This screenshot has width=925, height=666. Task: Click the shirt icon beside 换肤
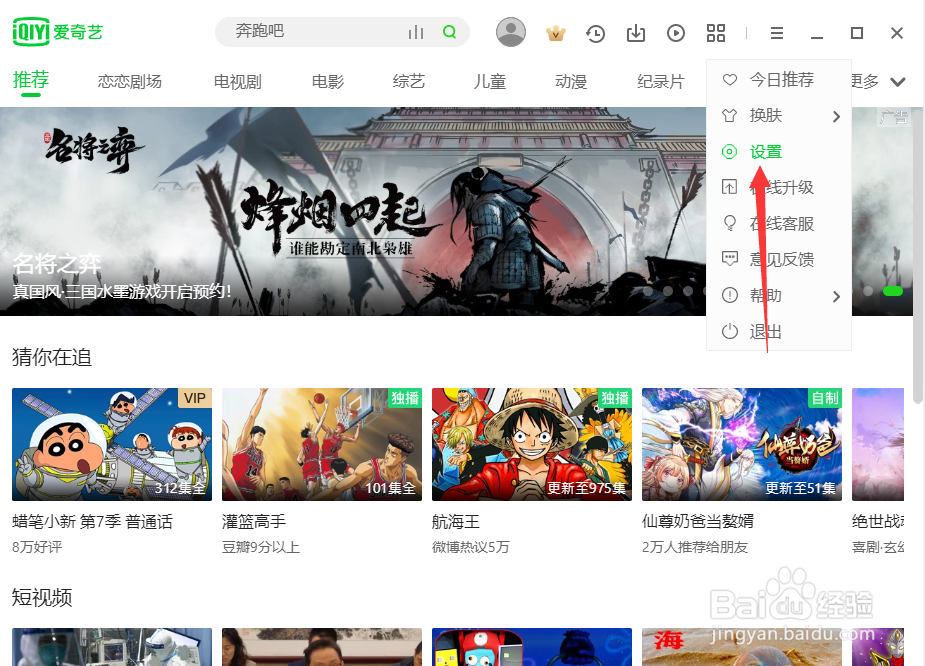tap(730, 116)
